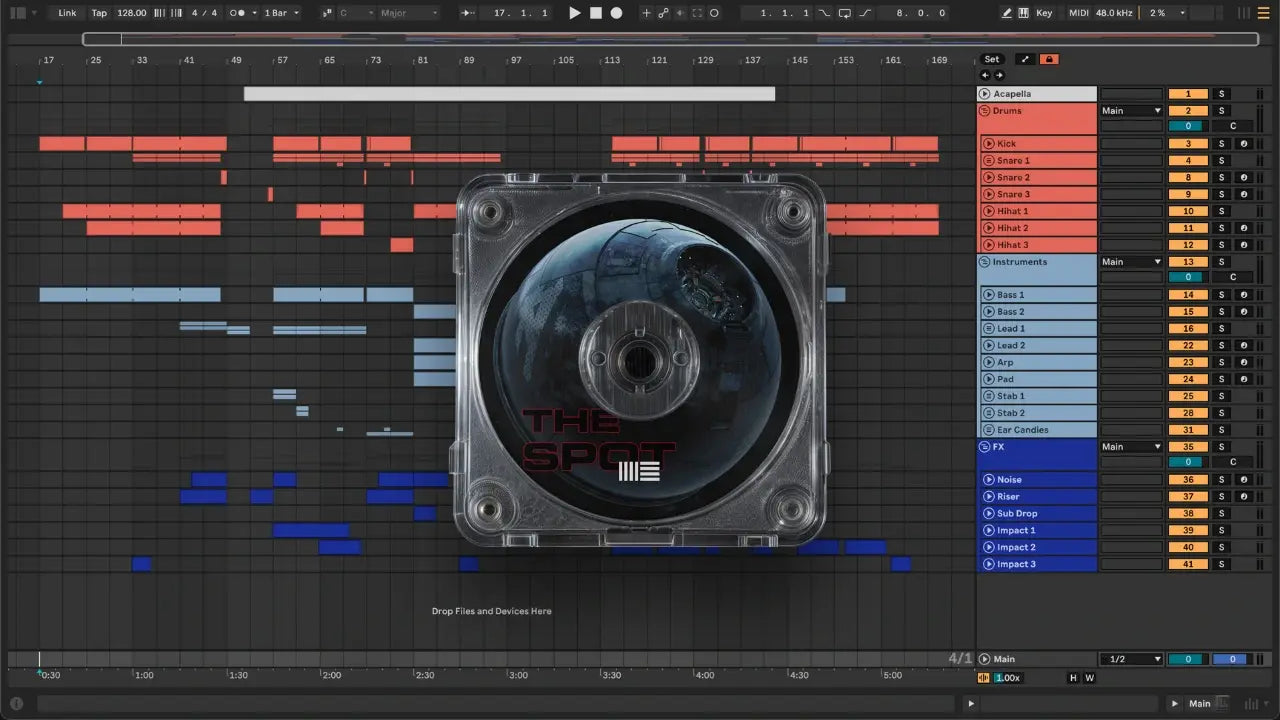Image resolution: width=1280 pixels, height=720 pixels.
Task: Click the Set locator button
Action: click(991, 59)
